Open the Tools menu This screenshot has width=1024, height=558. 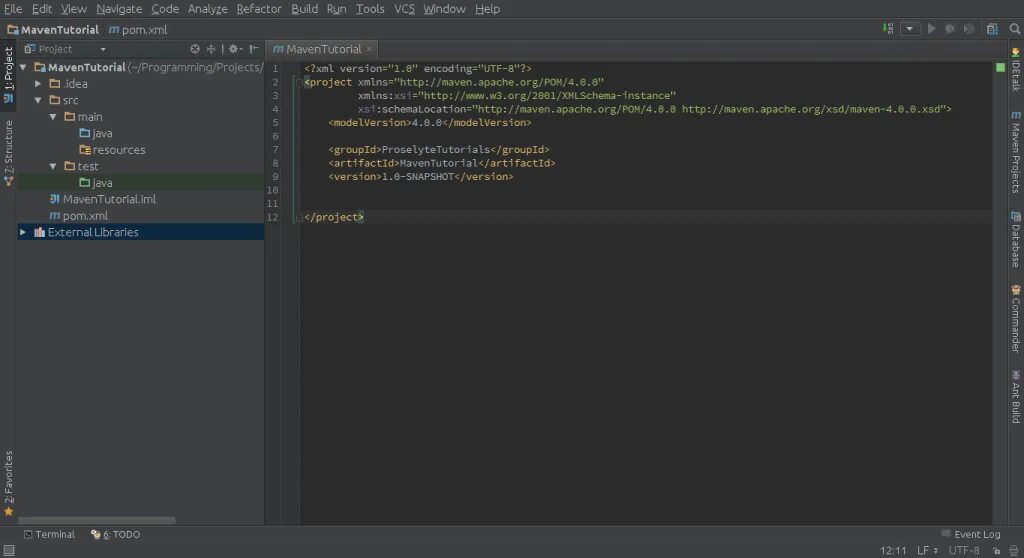tap(370, 9)
